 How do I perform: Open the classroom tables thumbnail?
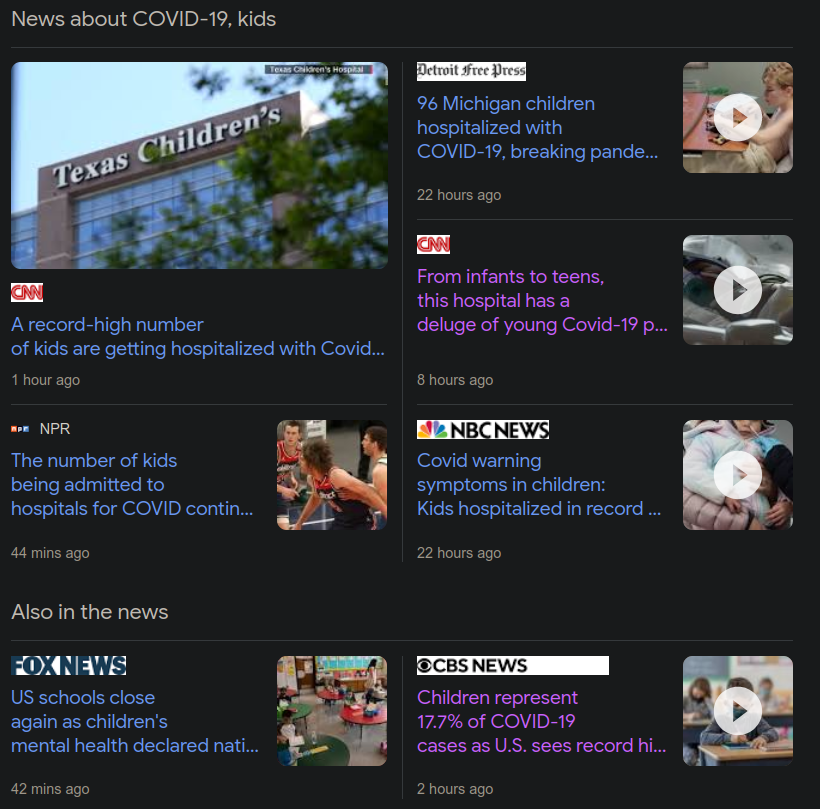pyautogui.click(x=332, y=711)
